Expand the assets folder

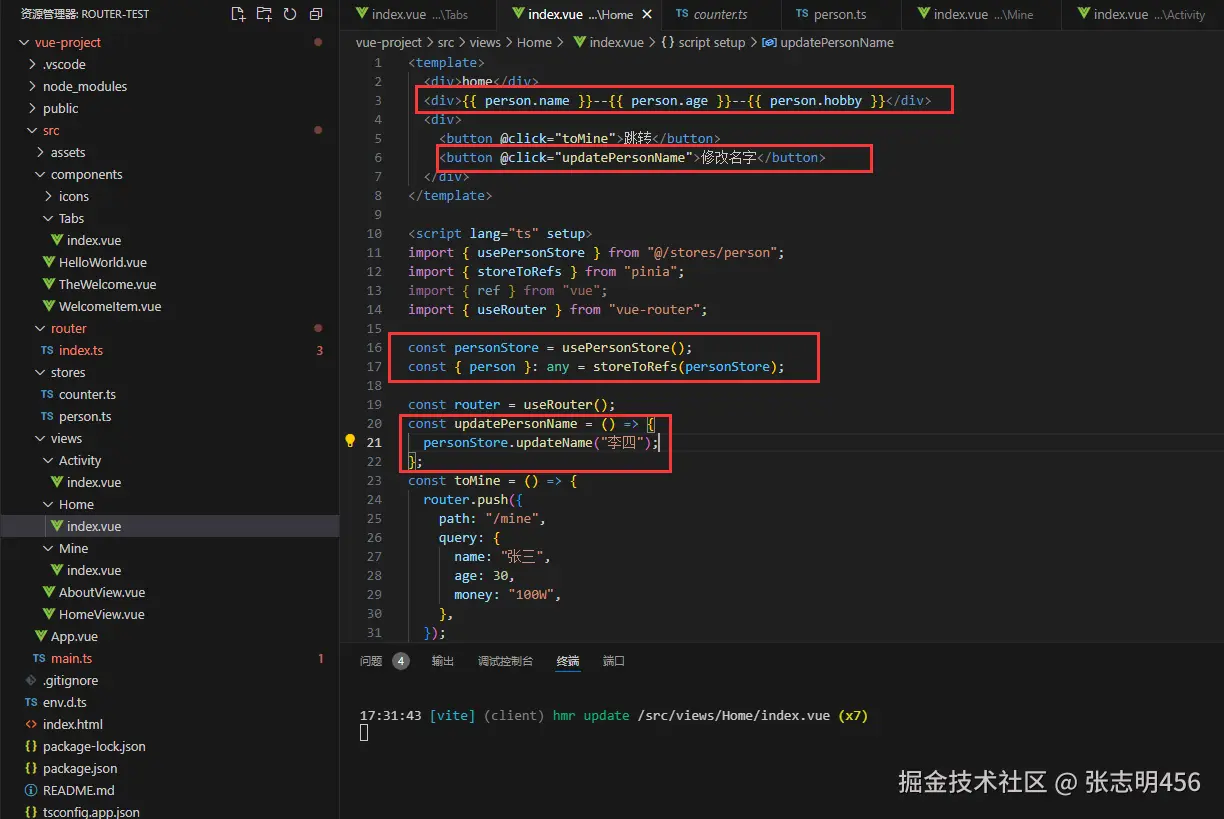pyautogui.click(x=40, y=152)
